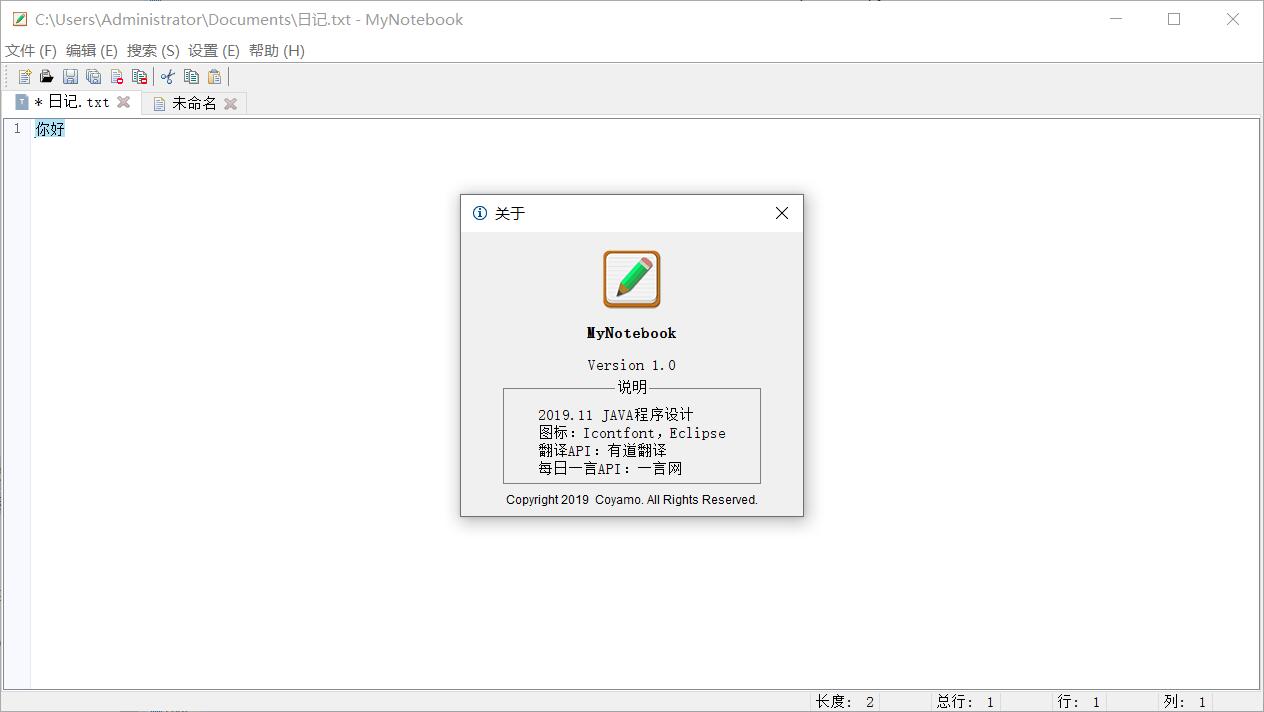Viewport: 1264px width, 712px height.
Task: Open the 帮助 (H) menu
Action: click(277, 50)
